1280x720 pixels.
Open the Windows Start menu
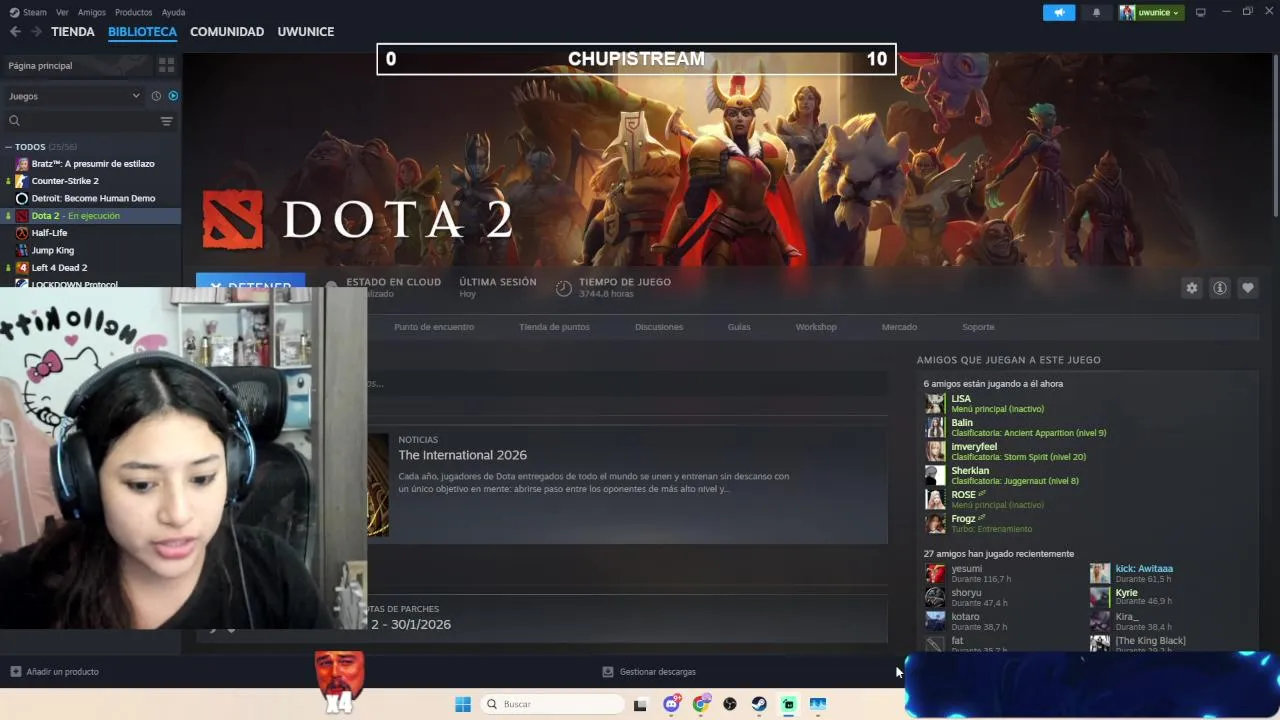pos(463,704)
